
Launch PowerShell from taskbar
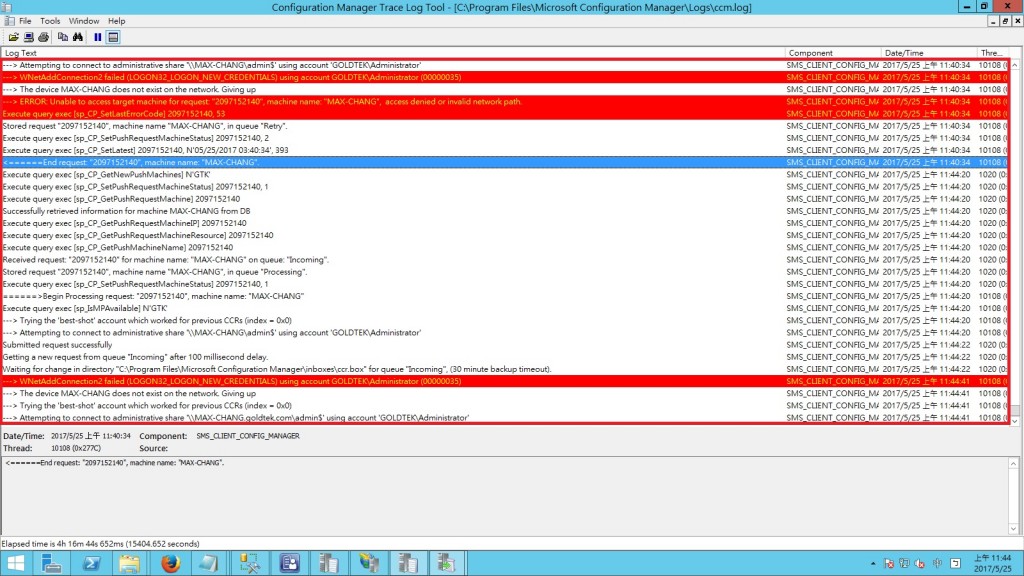pyautogui.click(x=91, y=563)
